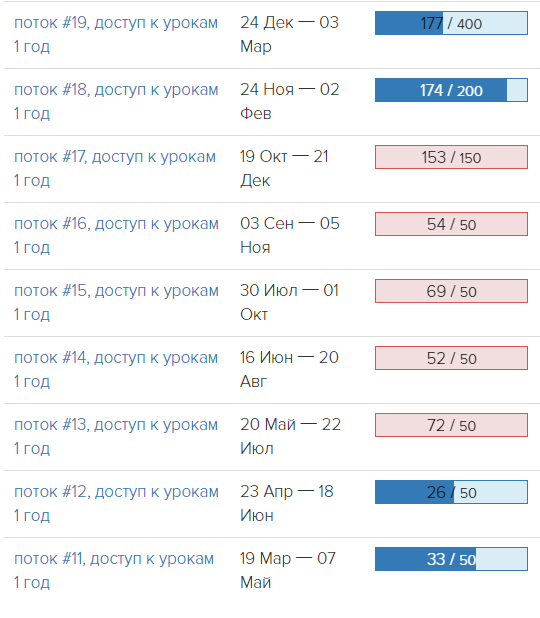Screen dimensions: 540x618
Task: Click the red 69 / 50 bar
Action: pyautogui.click(x=451, y=291)
